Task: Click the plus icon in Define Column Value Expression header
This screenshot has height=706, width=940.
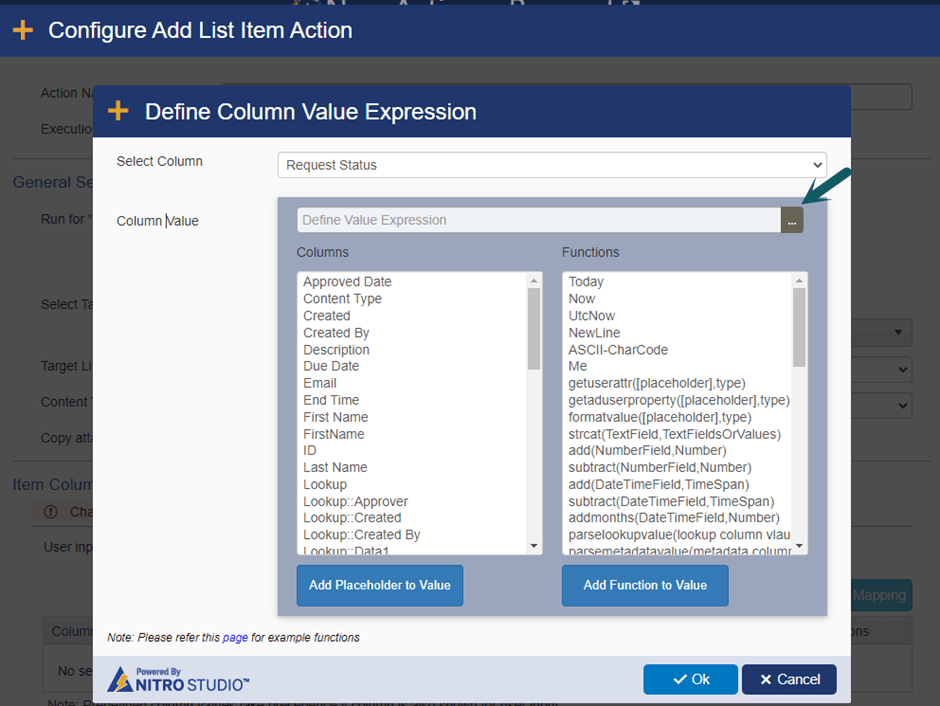Action: (x=118, y=112)
